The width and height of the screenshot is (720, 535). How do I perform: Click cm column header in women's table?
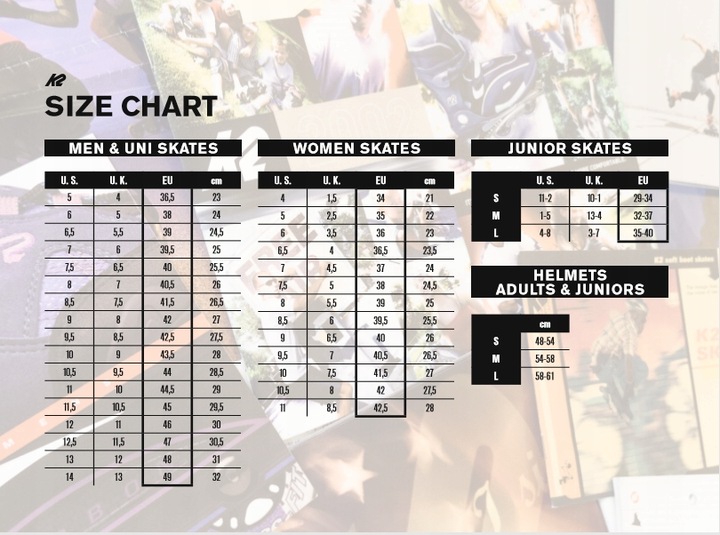pyautogui.click(x=429, y=180)
